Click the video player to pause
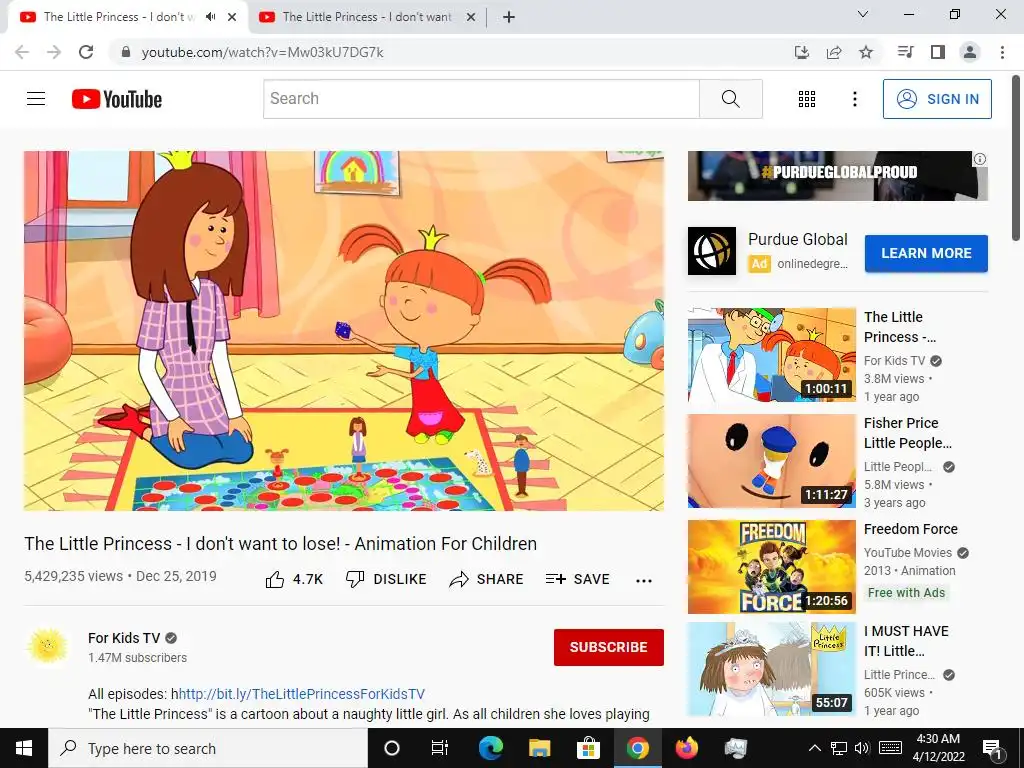The width and height of the screenshot is (1024, 768). [x=344, y=330]
